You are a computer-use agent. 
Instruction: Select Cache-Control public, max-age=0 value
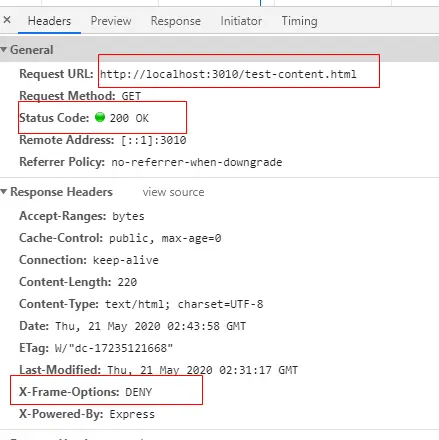[x=165, y=238]
